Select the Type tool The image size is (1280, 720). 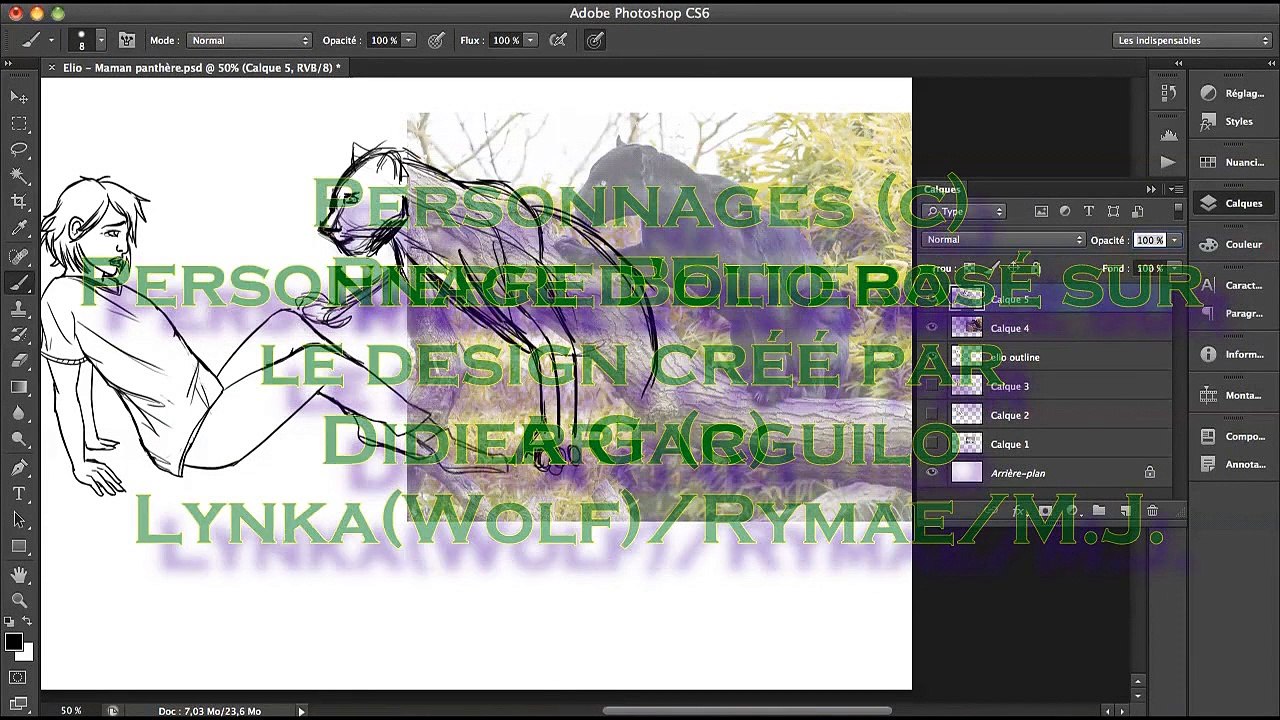[19, 494]
